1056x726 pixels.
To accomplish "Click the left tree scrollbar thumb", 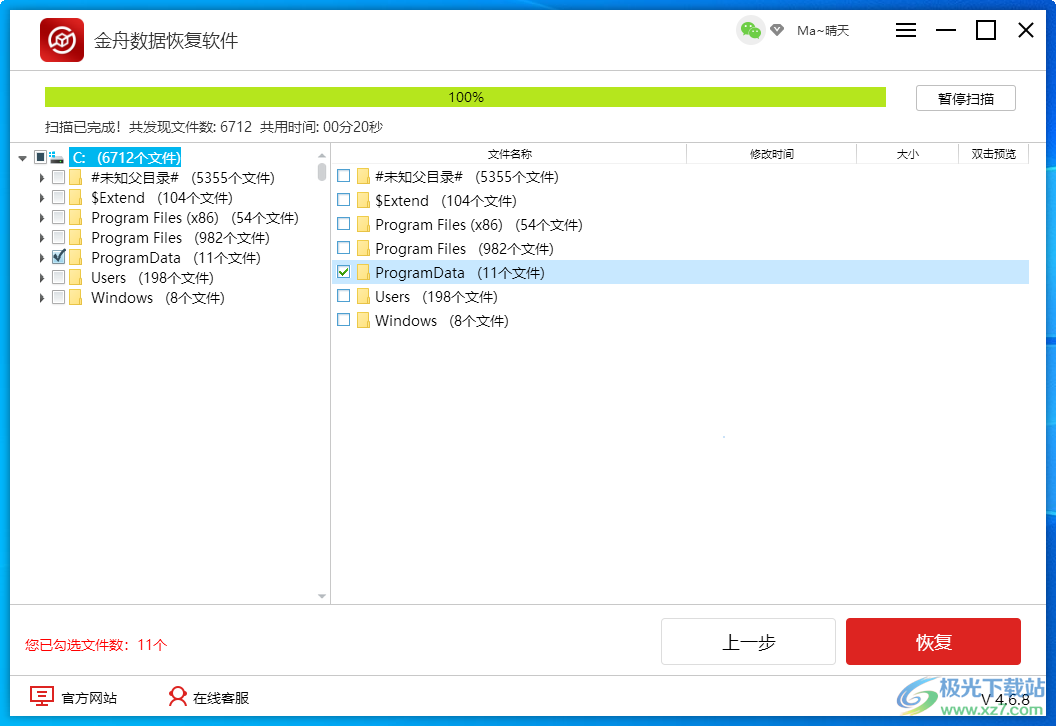I will 322,172.
